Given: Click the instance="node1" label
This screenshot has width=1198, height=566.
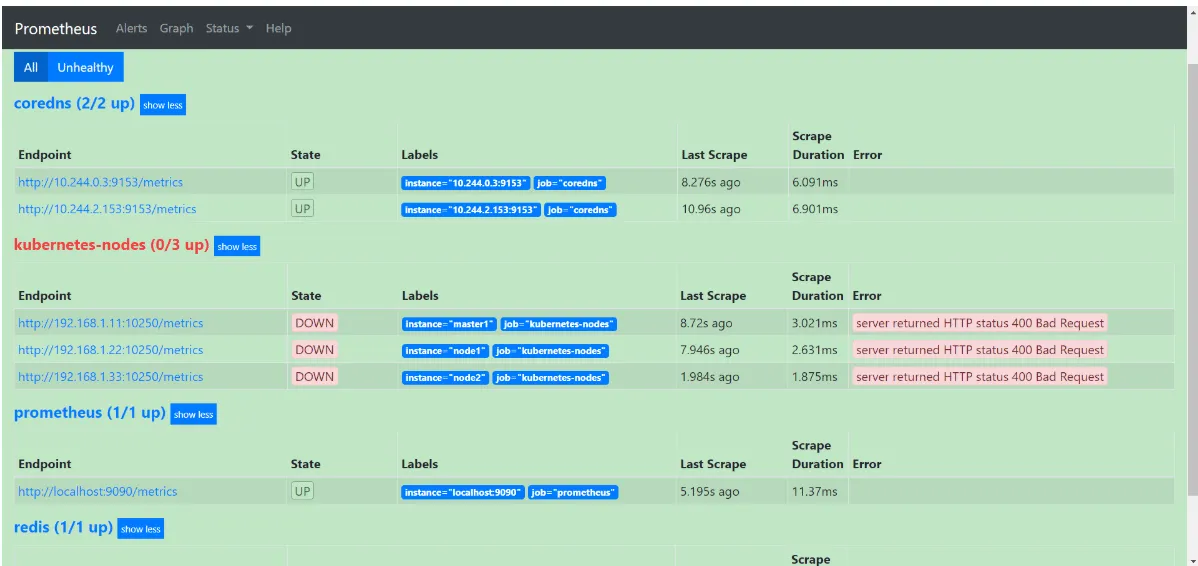Looking at the screenshot, I should pyautogui.click(x=445, y=351).
